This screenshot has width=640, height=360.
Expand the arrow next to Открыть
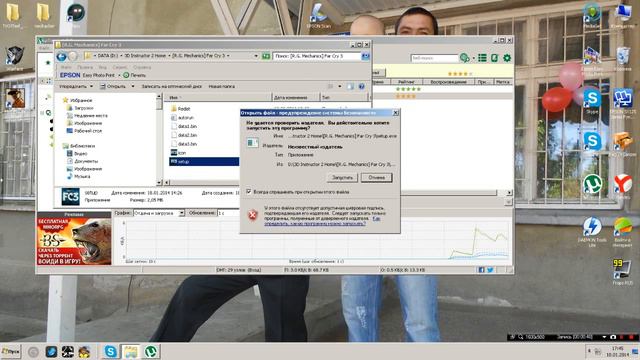tap(133, 87)
